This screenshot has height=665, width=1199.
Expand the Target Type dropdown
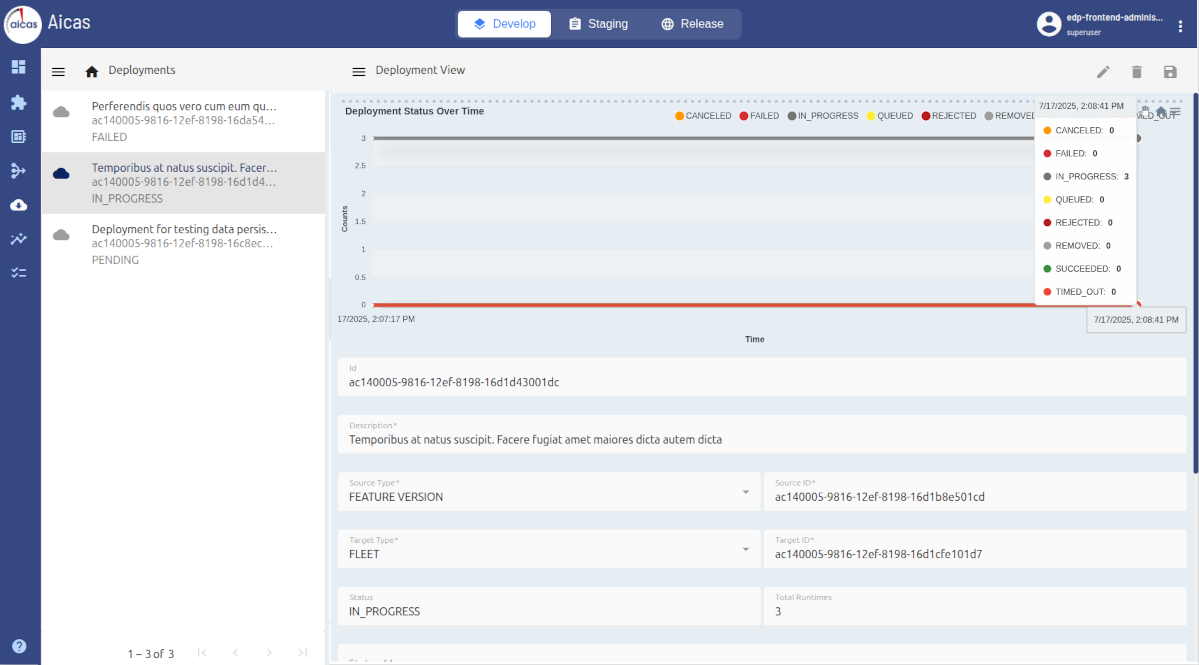745,549
